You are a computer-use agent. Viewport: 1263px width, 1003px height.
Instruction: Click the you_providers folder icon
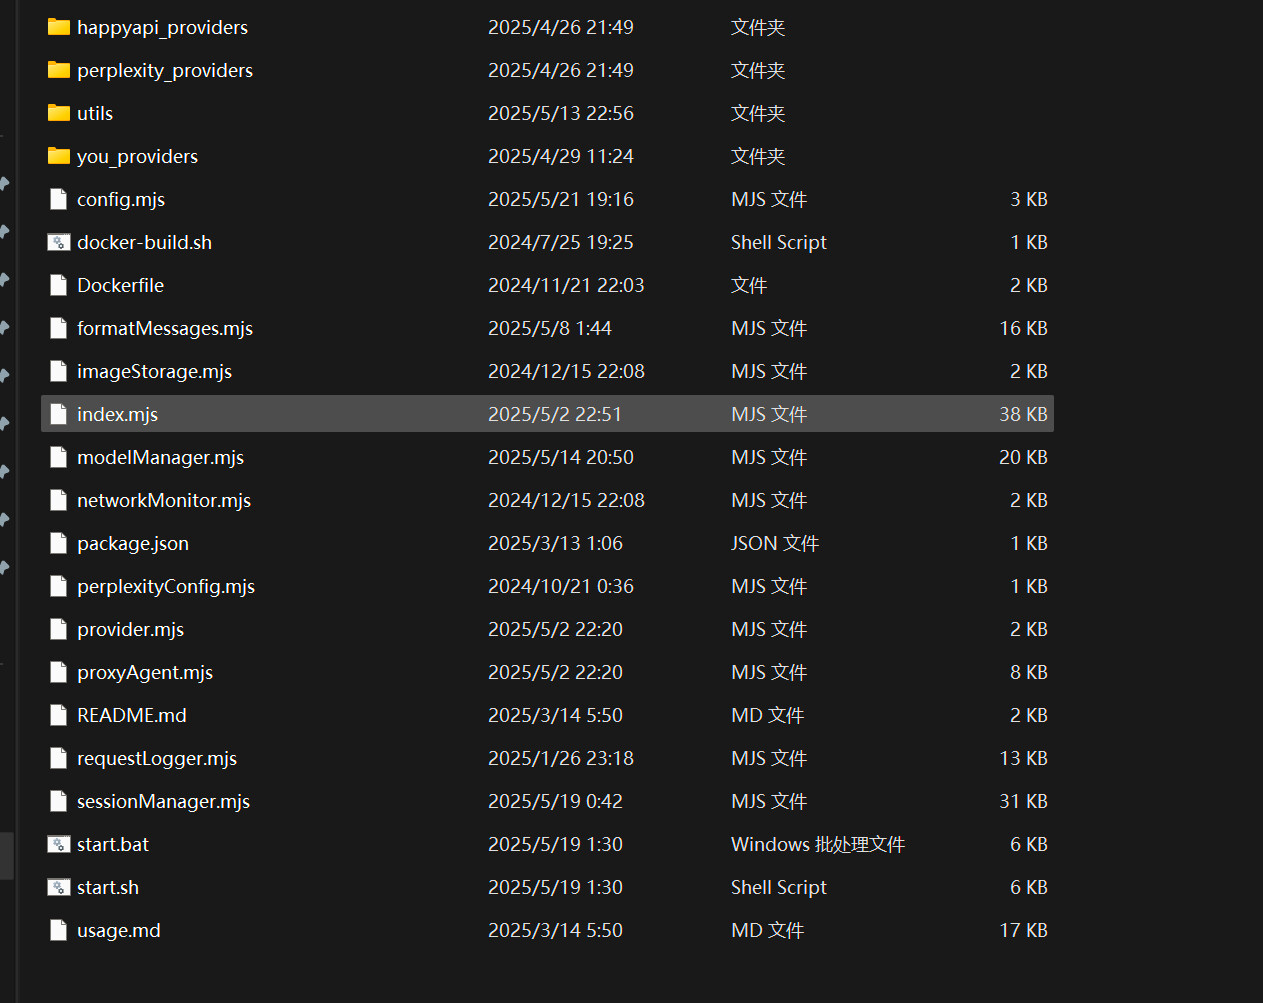click(59, 156)
